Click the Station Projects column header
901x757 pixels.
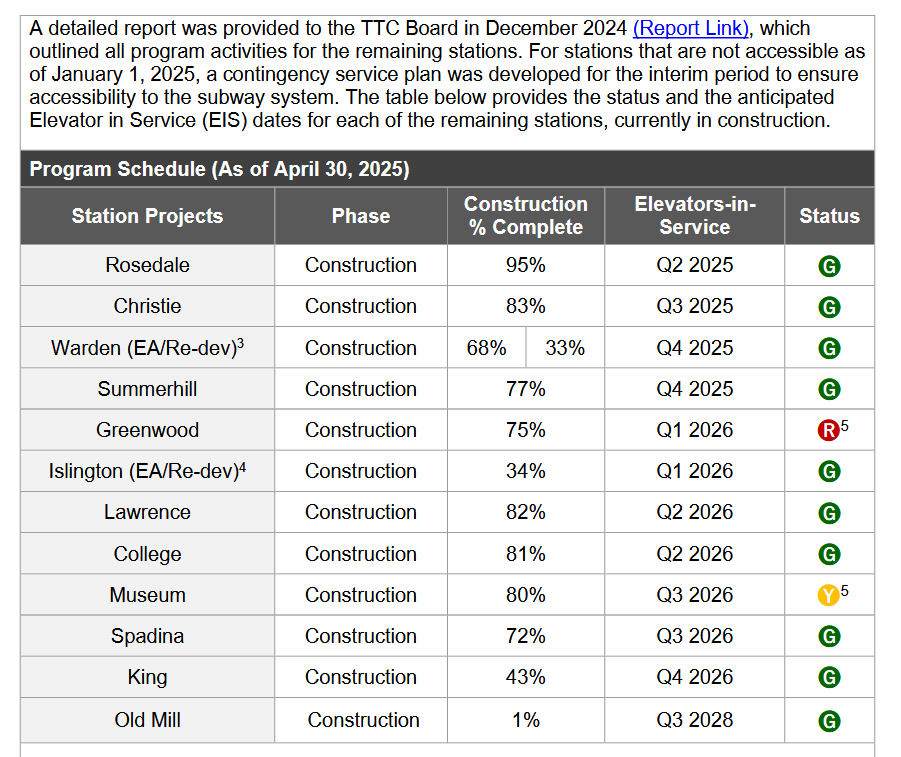point(147,216)
